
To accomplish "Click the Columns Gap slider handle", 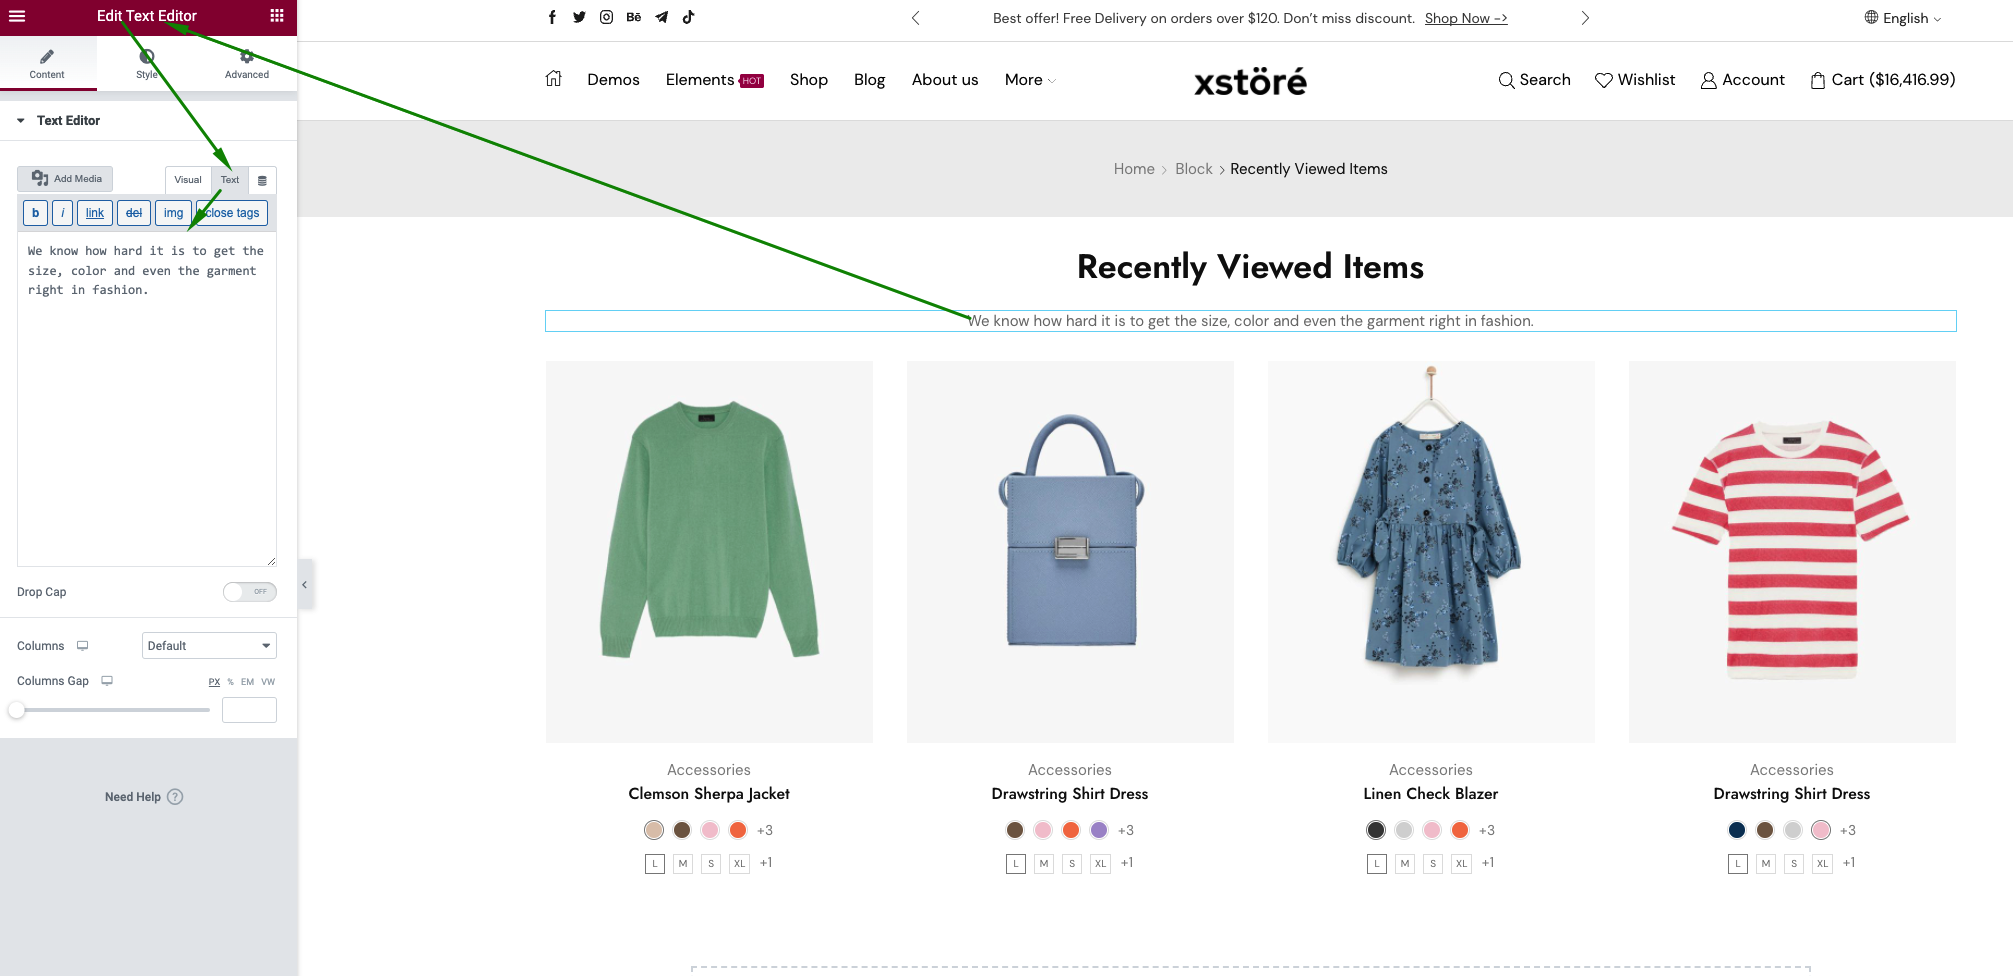I will tap(17, 710).
